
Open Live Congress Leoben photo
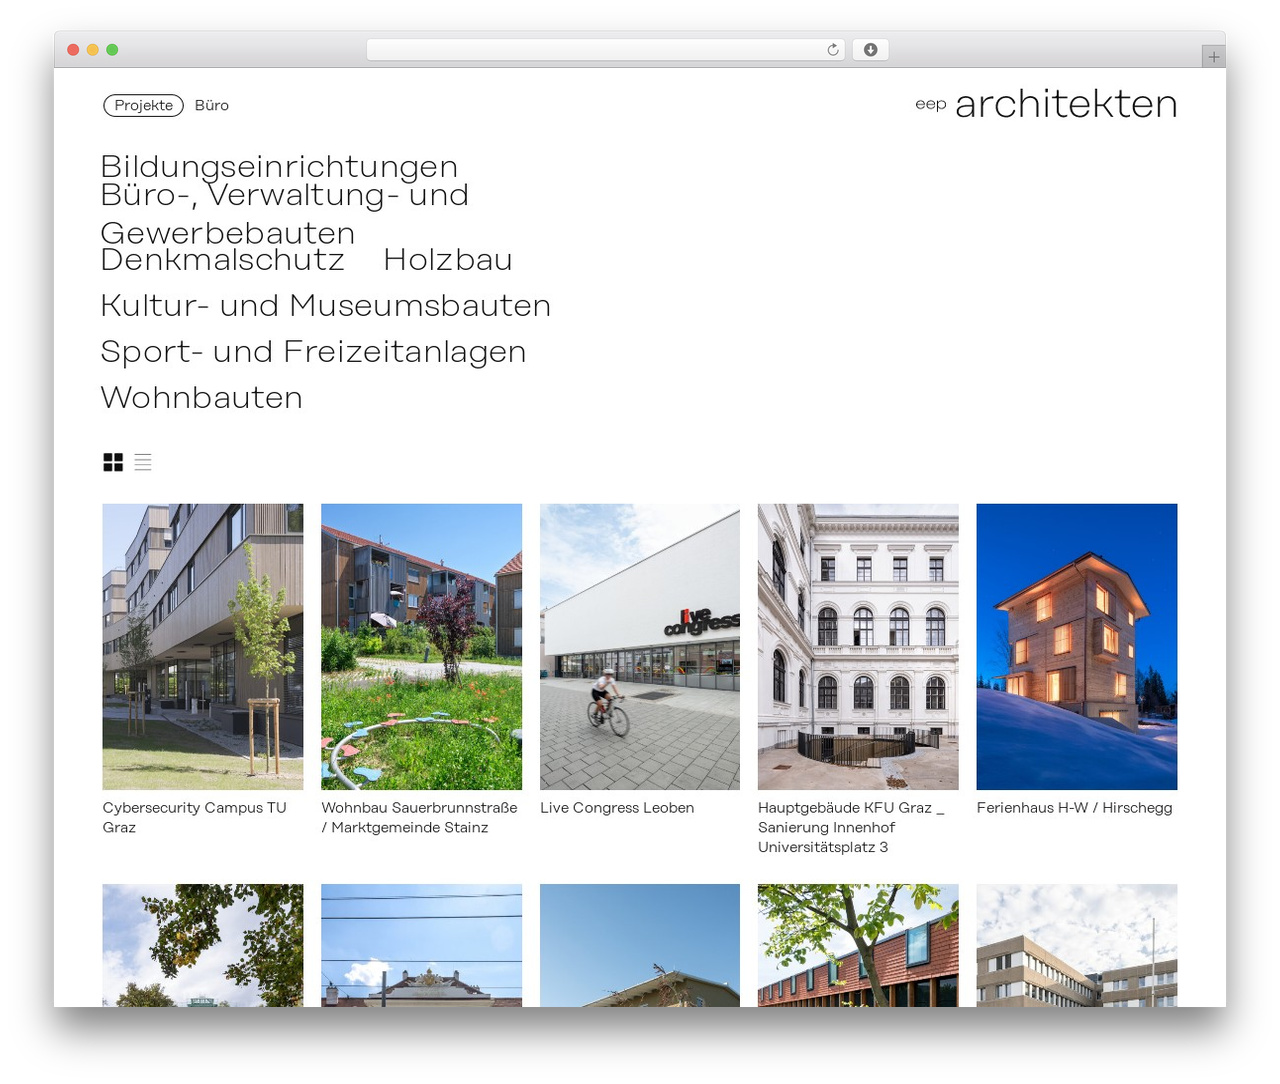click(640, 647)
